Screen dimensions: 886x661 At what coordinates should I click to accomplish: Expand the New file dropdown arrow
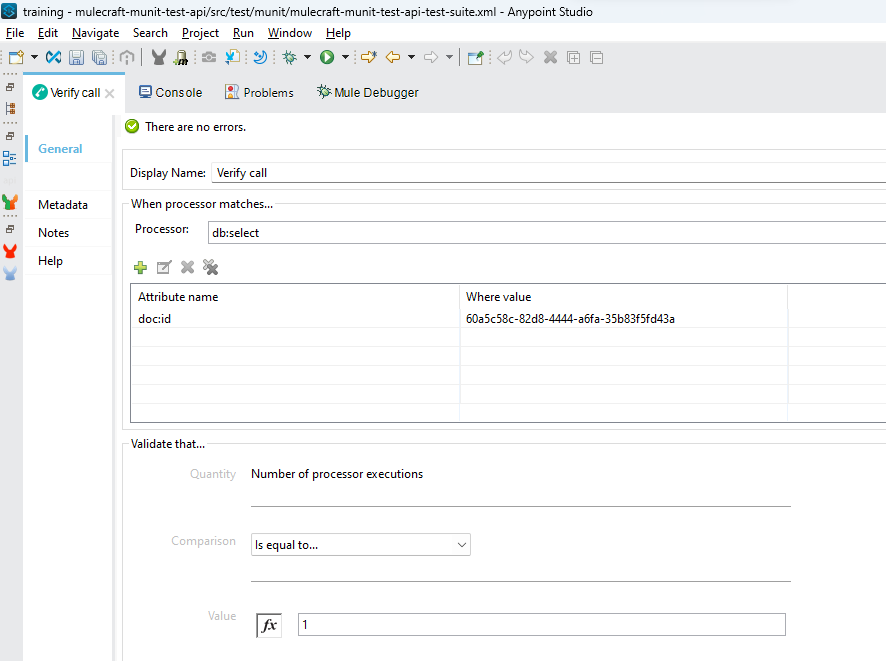(x=34, y=58)
